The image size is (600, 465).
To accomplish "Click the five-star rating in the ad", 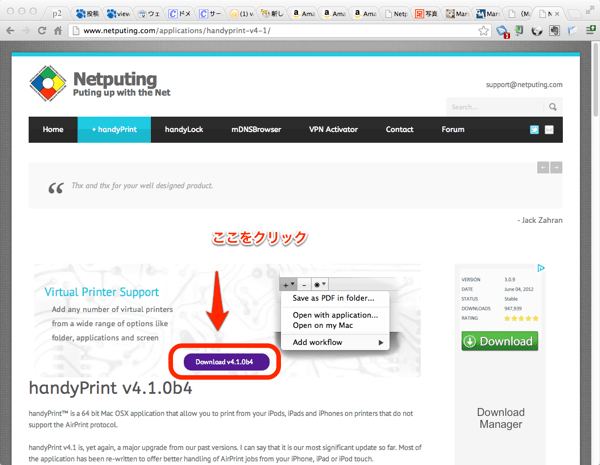I will (x=521, y=318).
